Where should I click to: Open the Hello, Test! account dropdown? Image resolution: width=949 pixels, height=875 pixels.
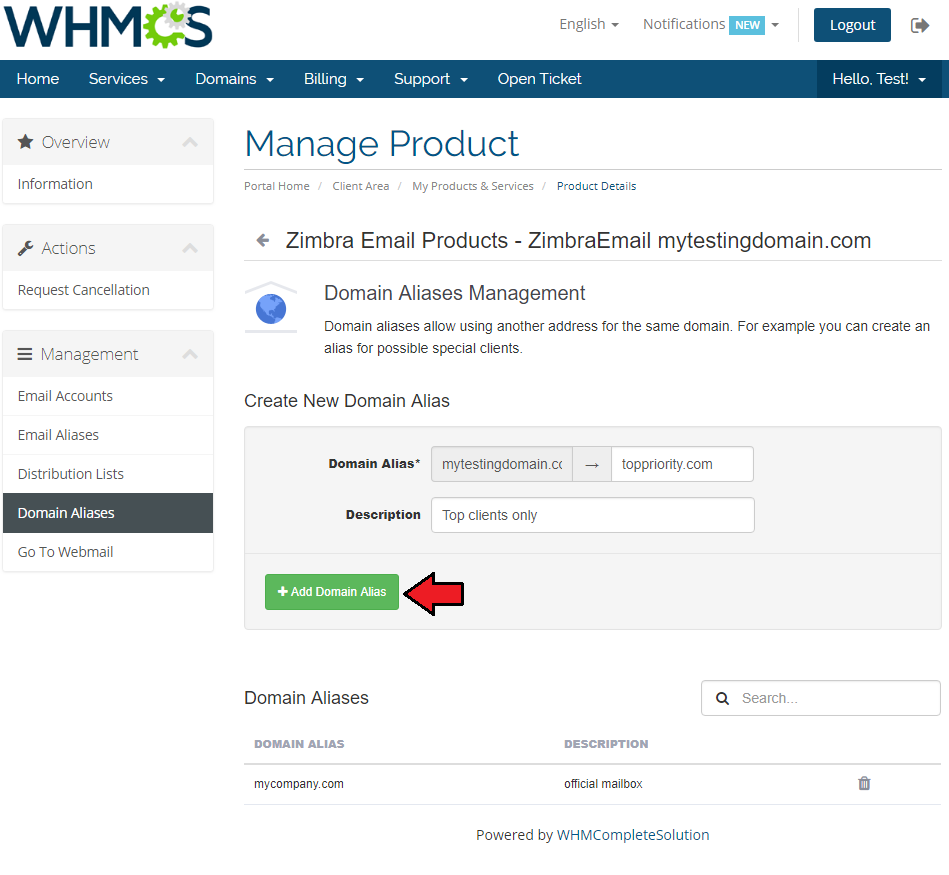(x=879, y=79)
